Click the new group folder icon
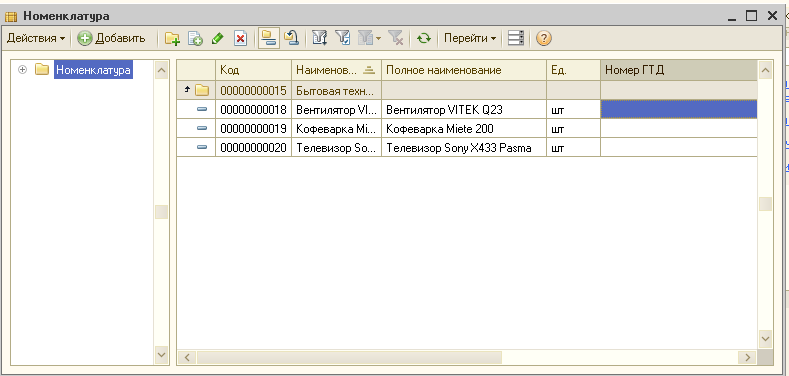This screenshot has width=789, height=376. [x=173, y=38]
